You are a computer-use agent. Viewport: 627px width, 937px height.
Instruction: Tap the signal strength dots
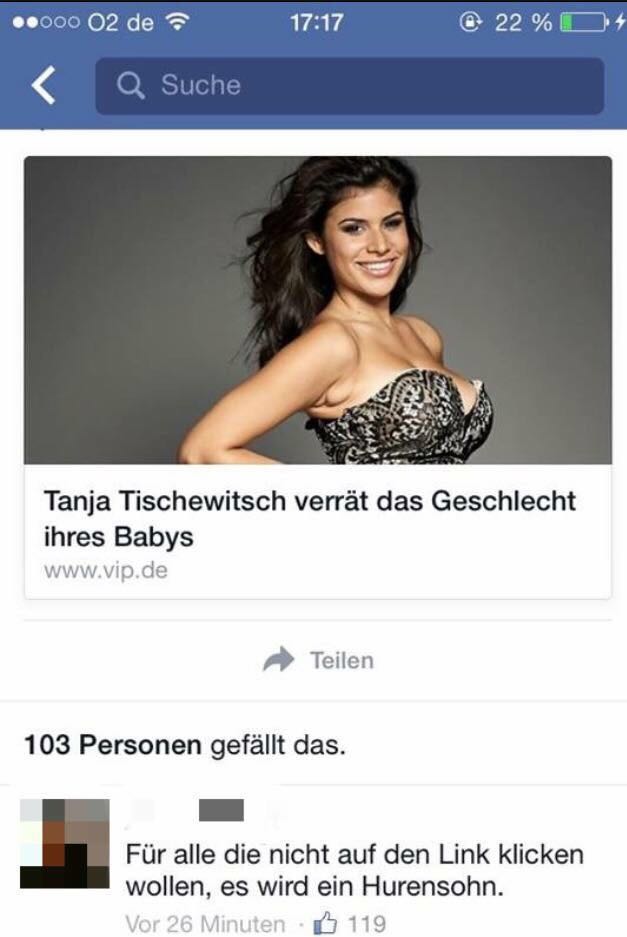tap(46, 23)
